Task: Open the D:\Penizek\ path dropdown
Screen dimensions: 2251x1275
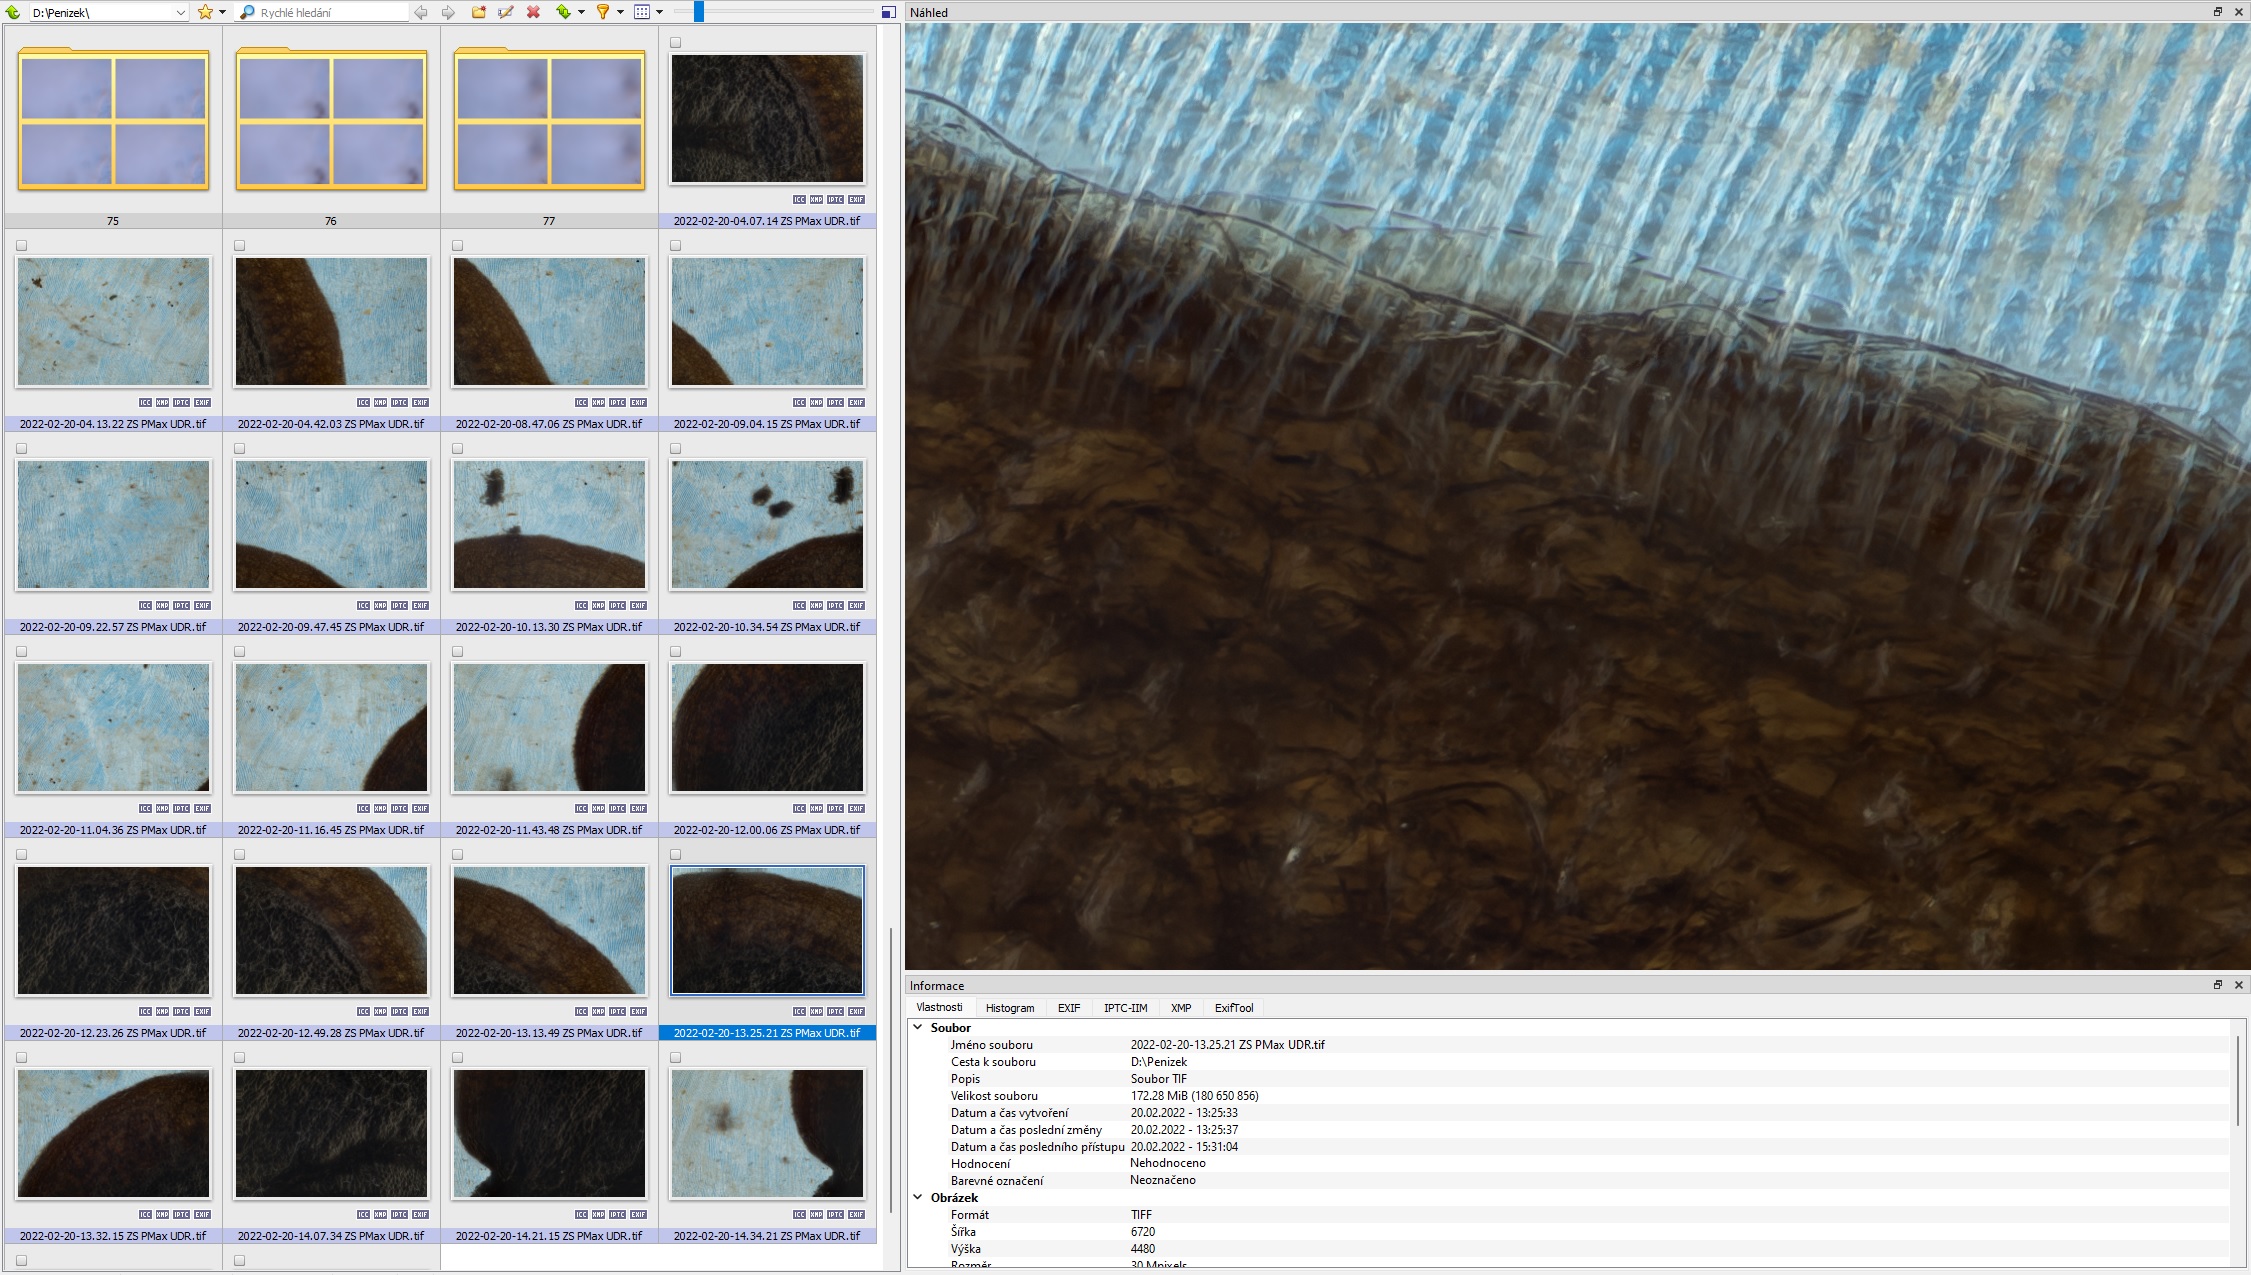Action: (180, 13)
